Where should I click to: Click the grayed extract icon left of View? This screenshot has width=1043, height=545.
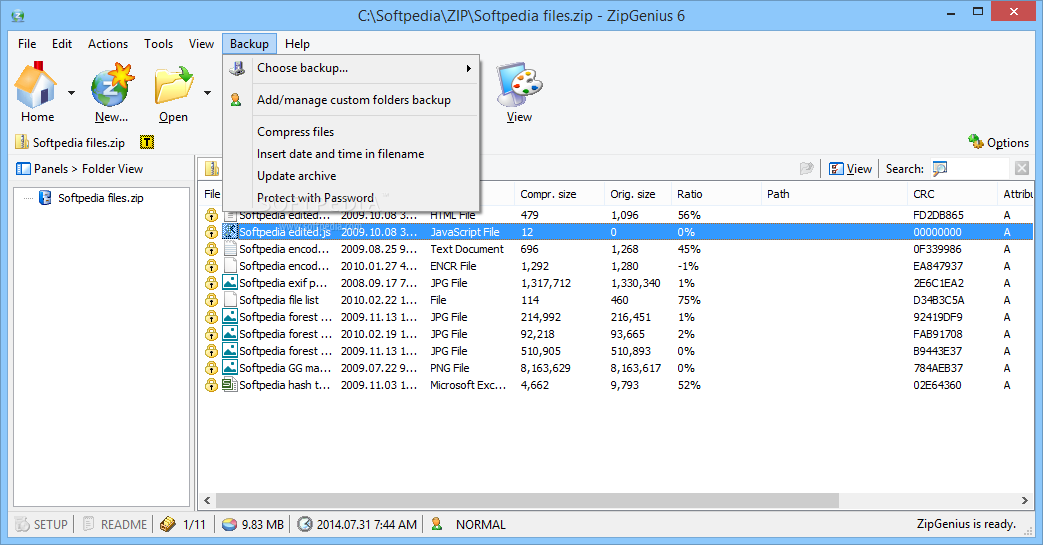pos(807,169)
